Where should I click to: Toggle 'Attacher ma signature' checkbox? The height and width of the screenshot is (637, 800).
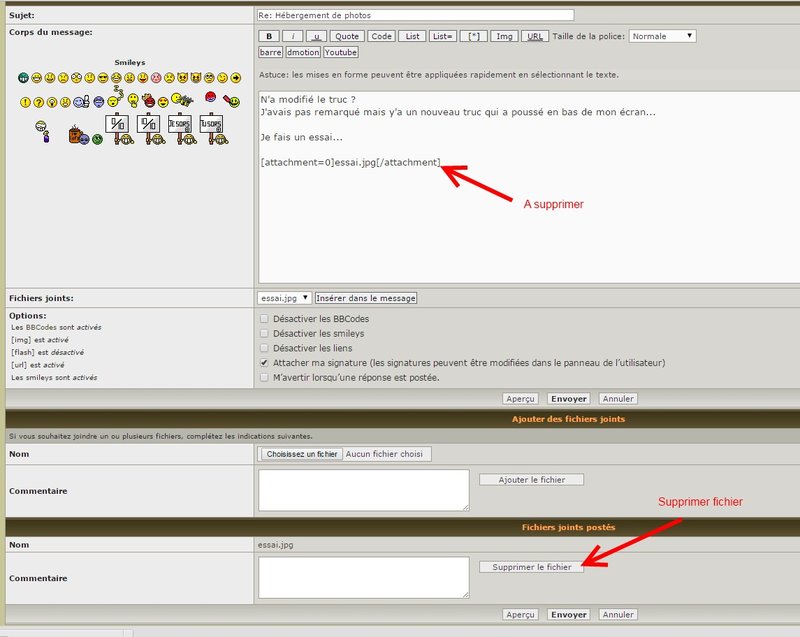(264, 363)
